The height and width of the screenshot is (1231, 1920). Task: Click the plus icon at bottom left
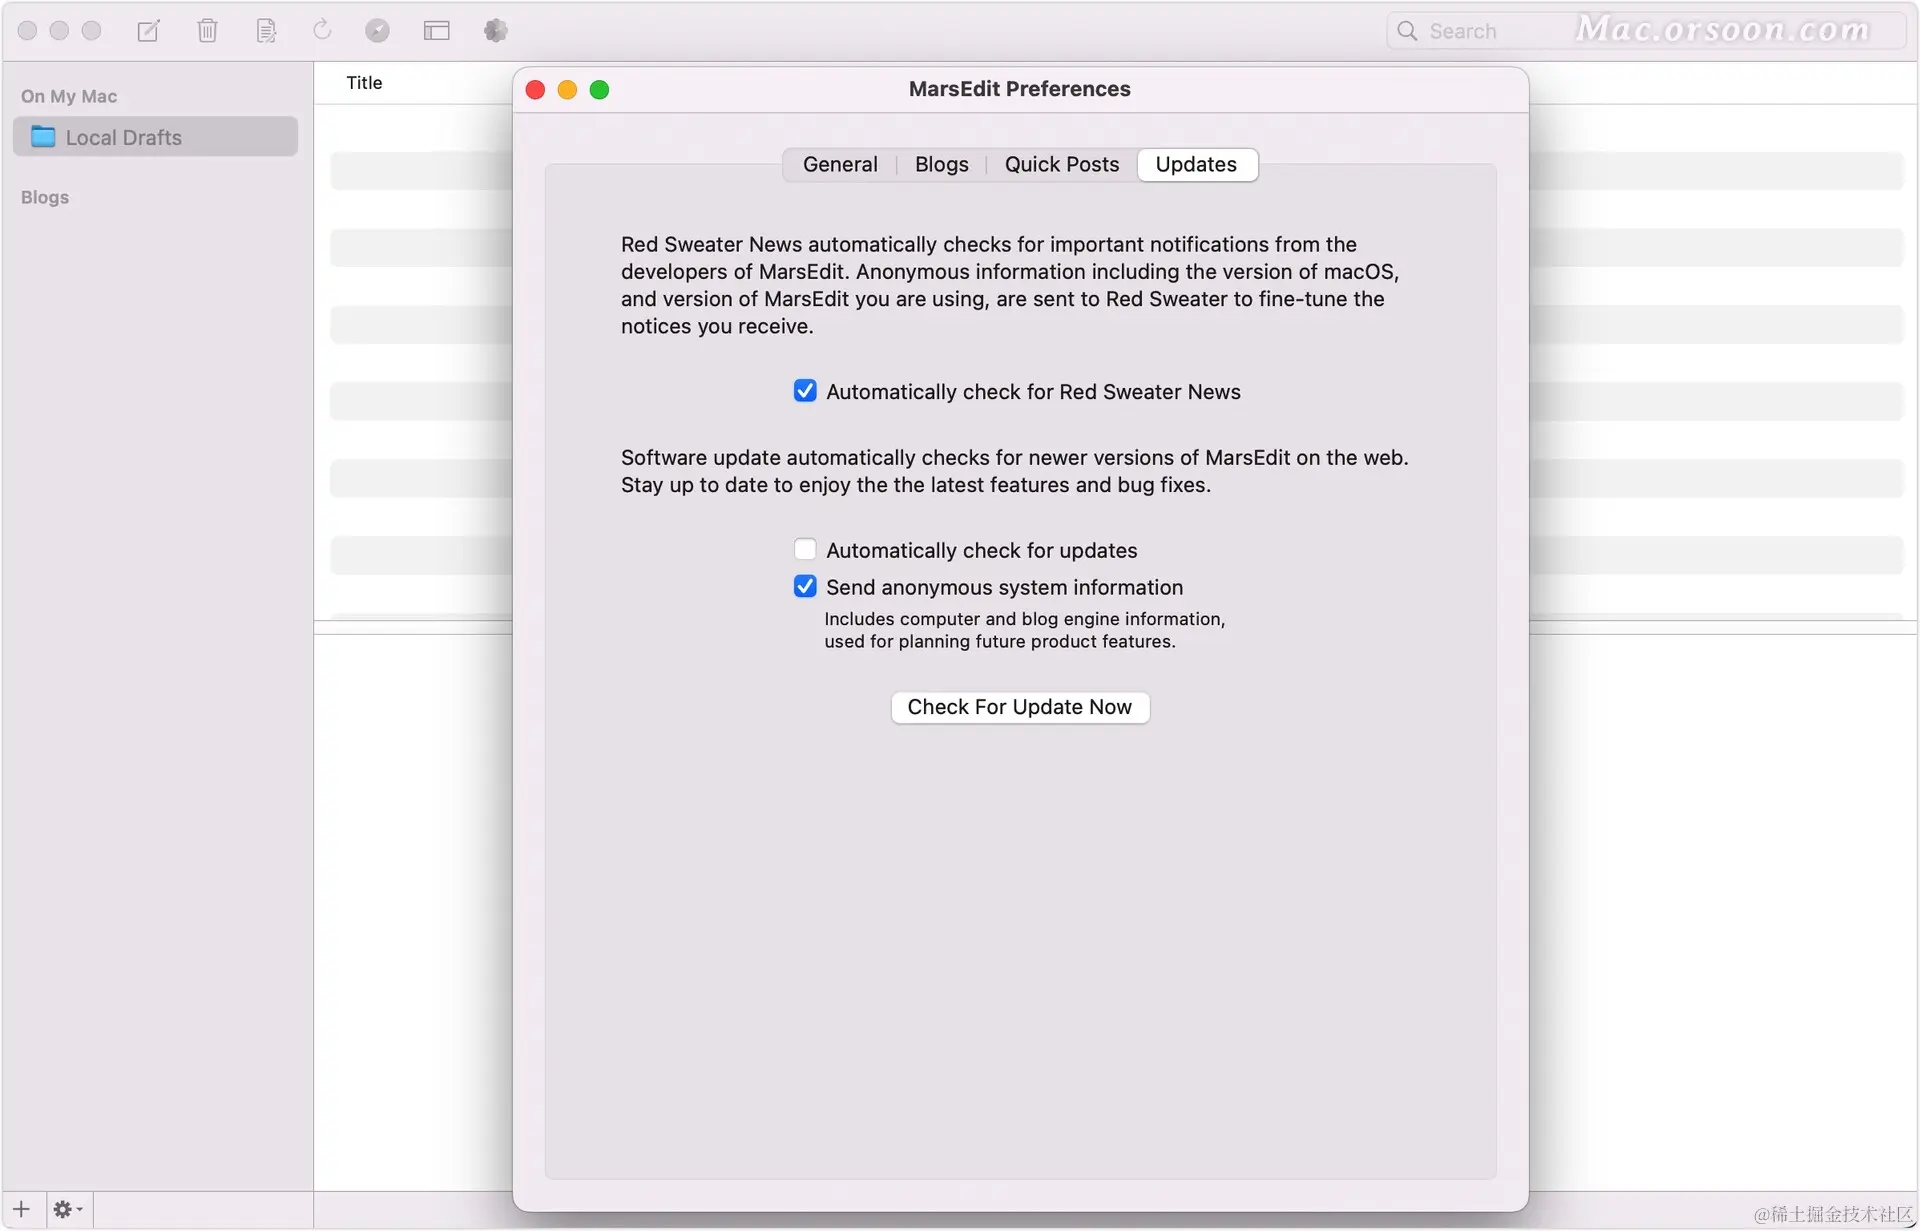click(x=22, y=1209)
